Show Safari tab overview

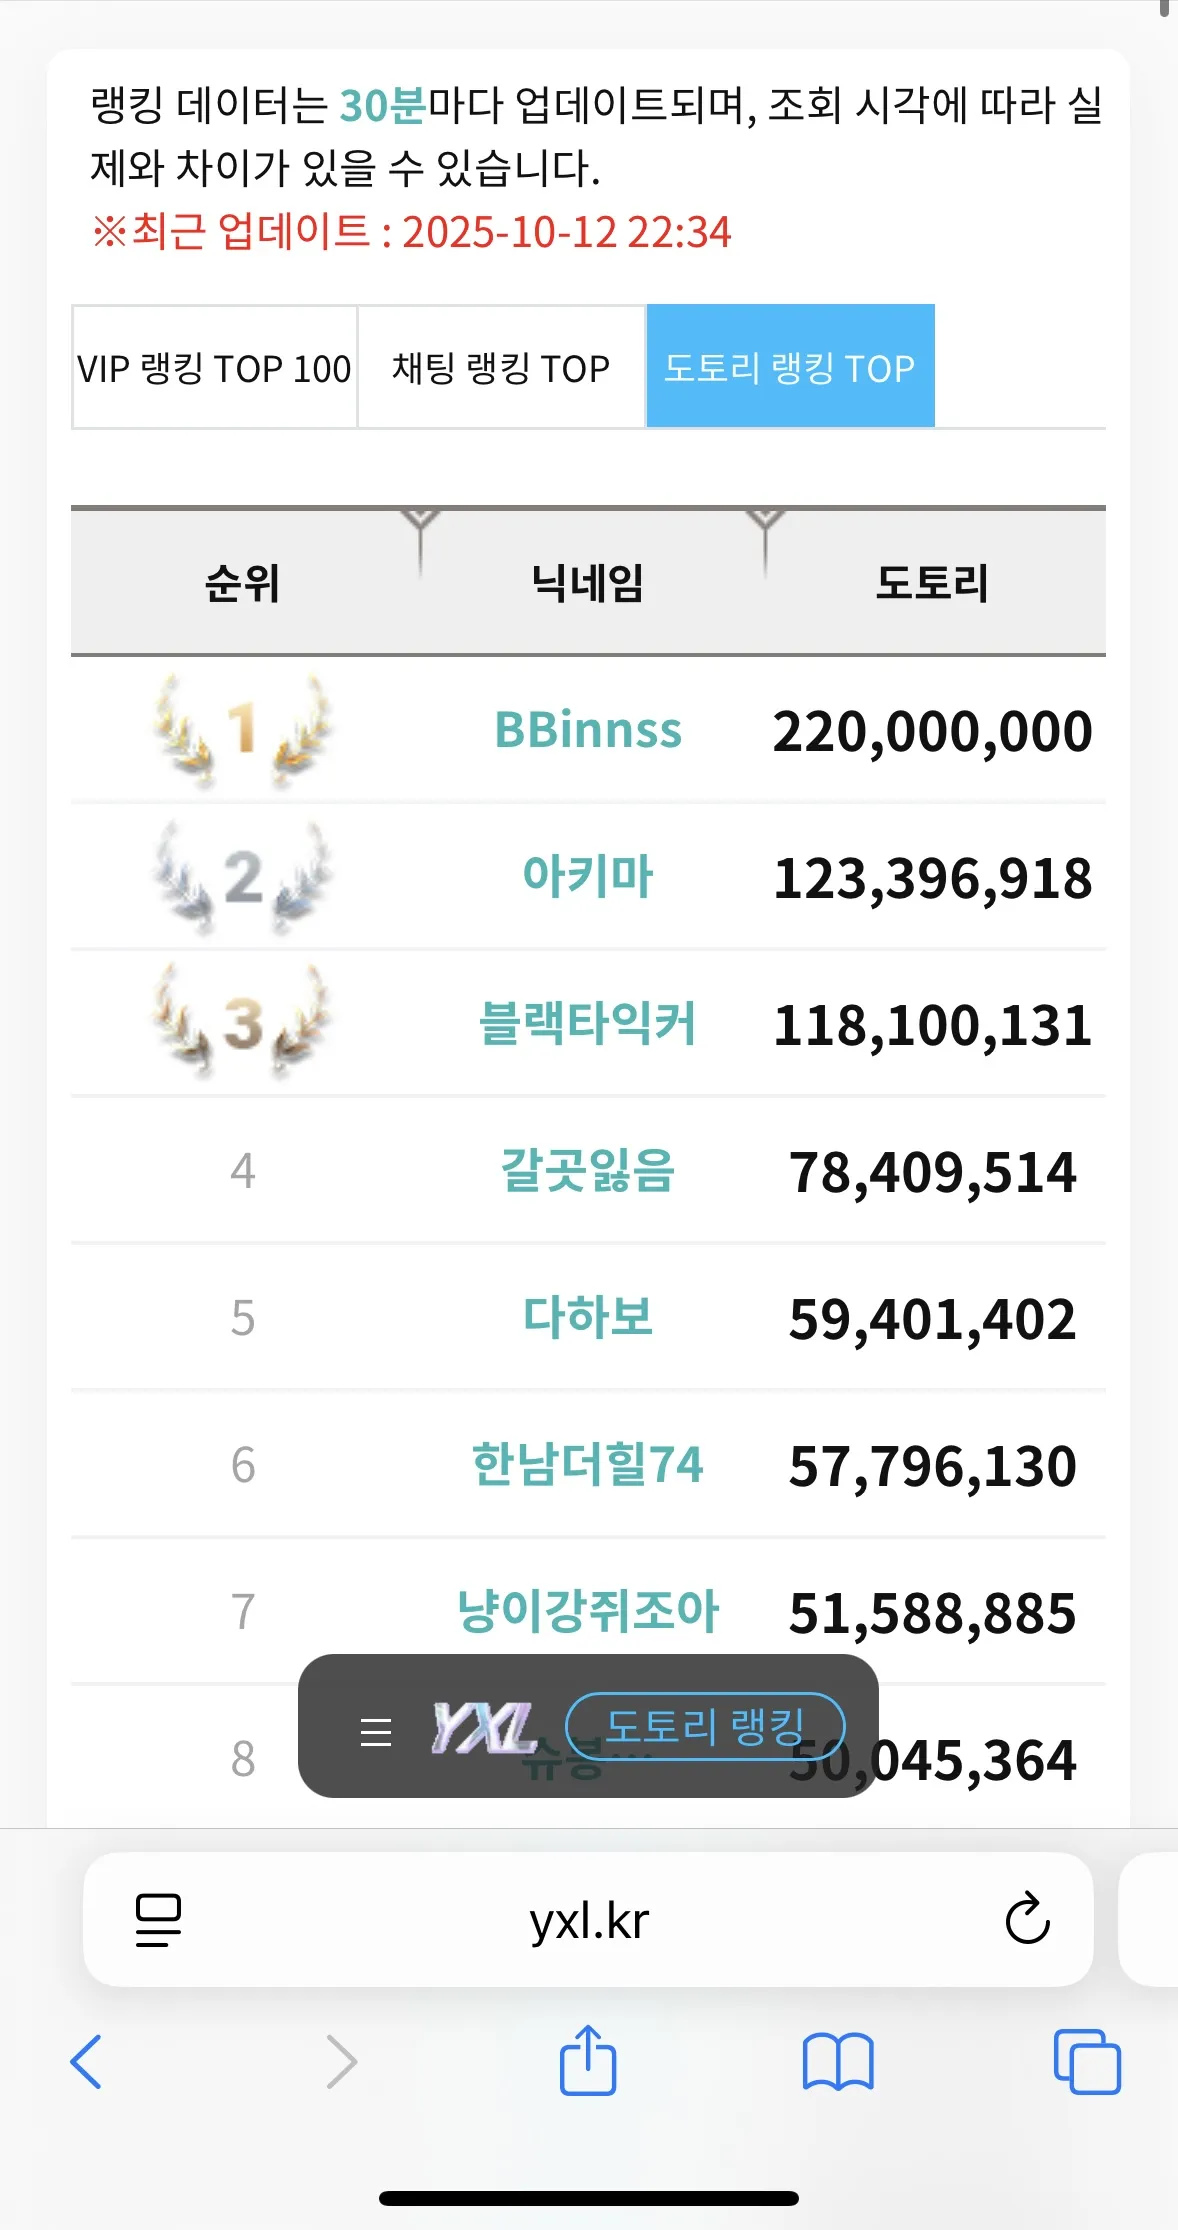click(x=1087, y=2062)
